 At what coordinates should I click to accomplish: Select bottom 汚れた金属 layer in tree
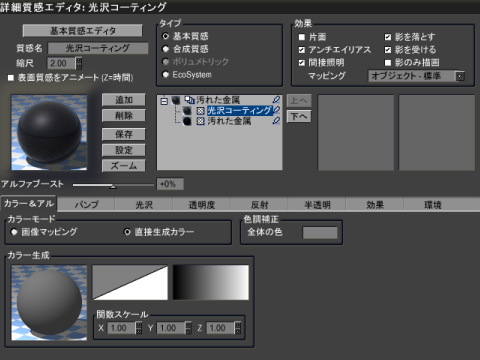229,121
